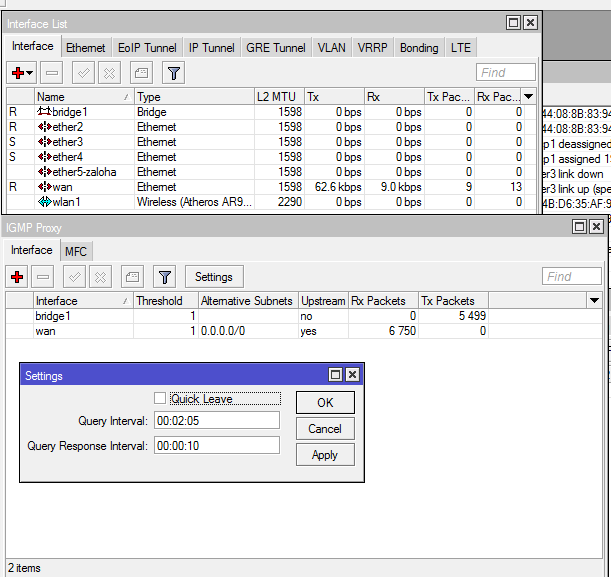Close the Settings dialog
This screenshot has width=611, height=577.
[x=352, y=375]
